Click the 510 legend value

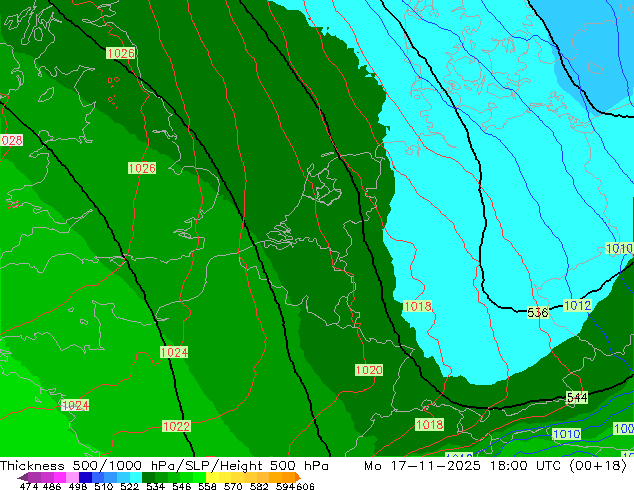tap(104, 486)
